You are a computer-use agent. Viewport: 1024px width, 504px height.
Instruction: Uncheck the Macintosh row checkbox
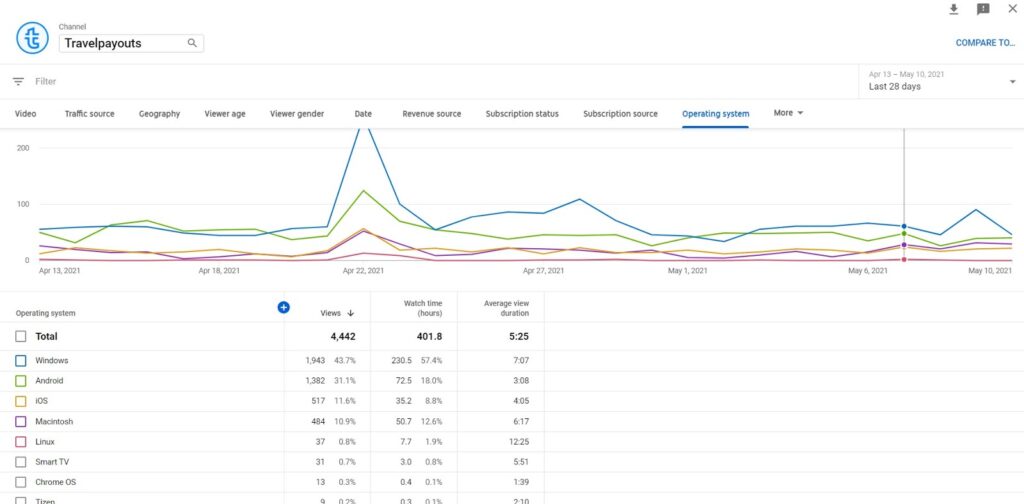coord(20,422)
